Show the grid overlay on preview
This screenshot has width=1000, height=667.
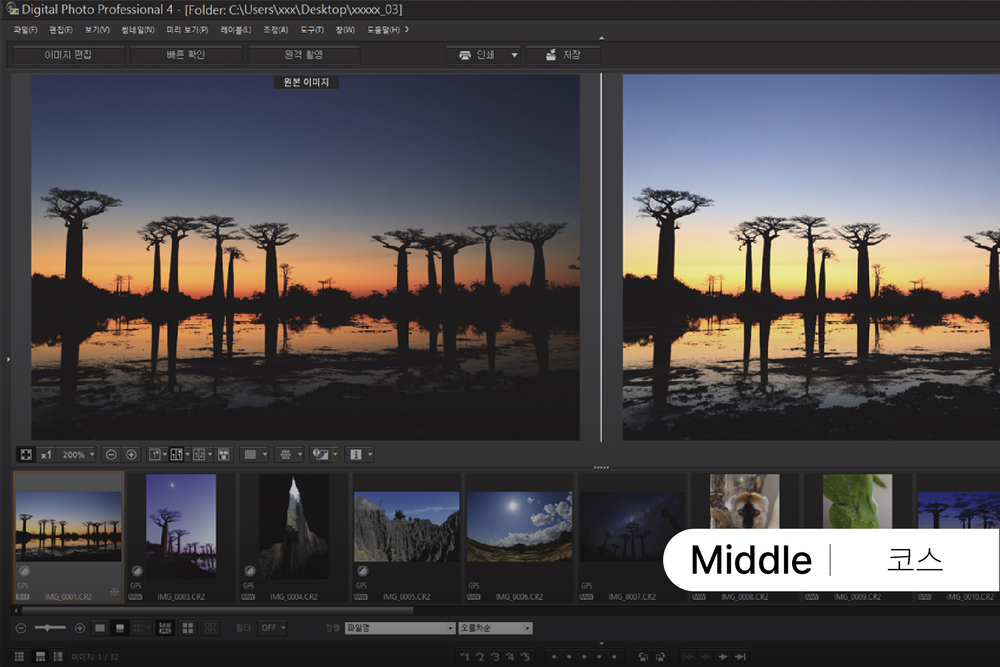[251, 455]
